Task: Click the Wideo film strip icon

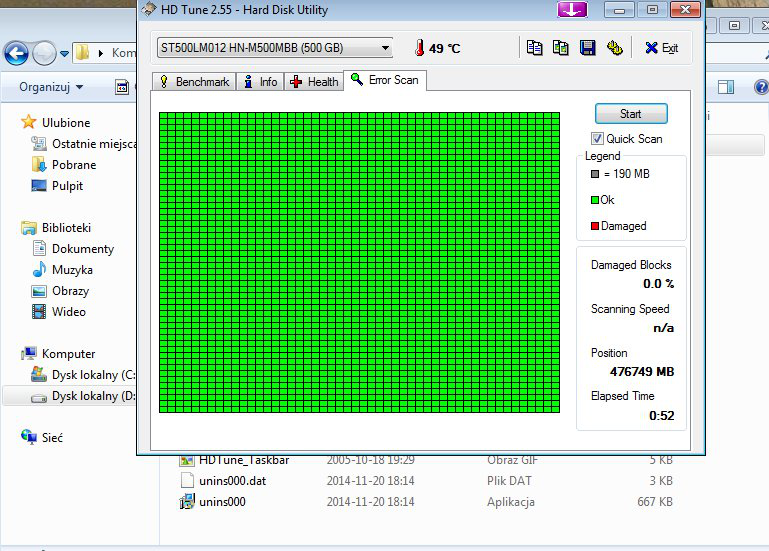Action: point(39,311)
